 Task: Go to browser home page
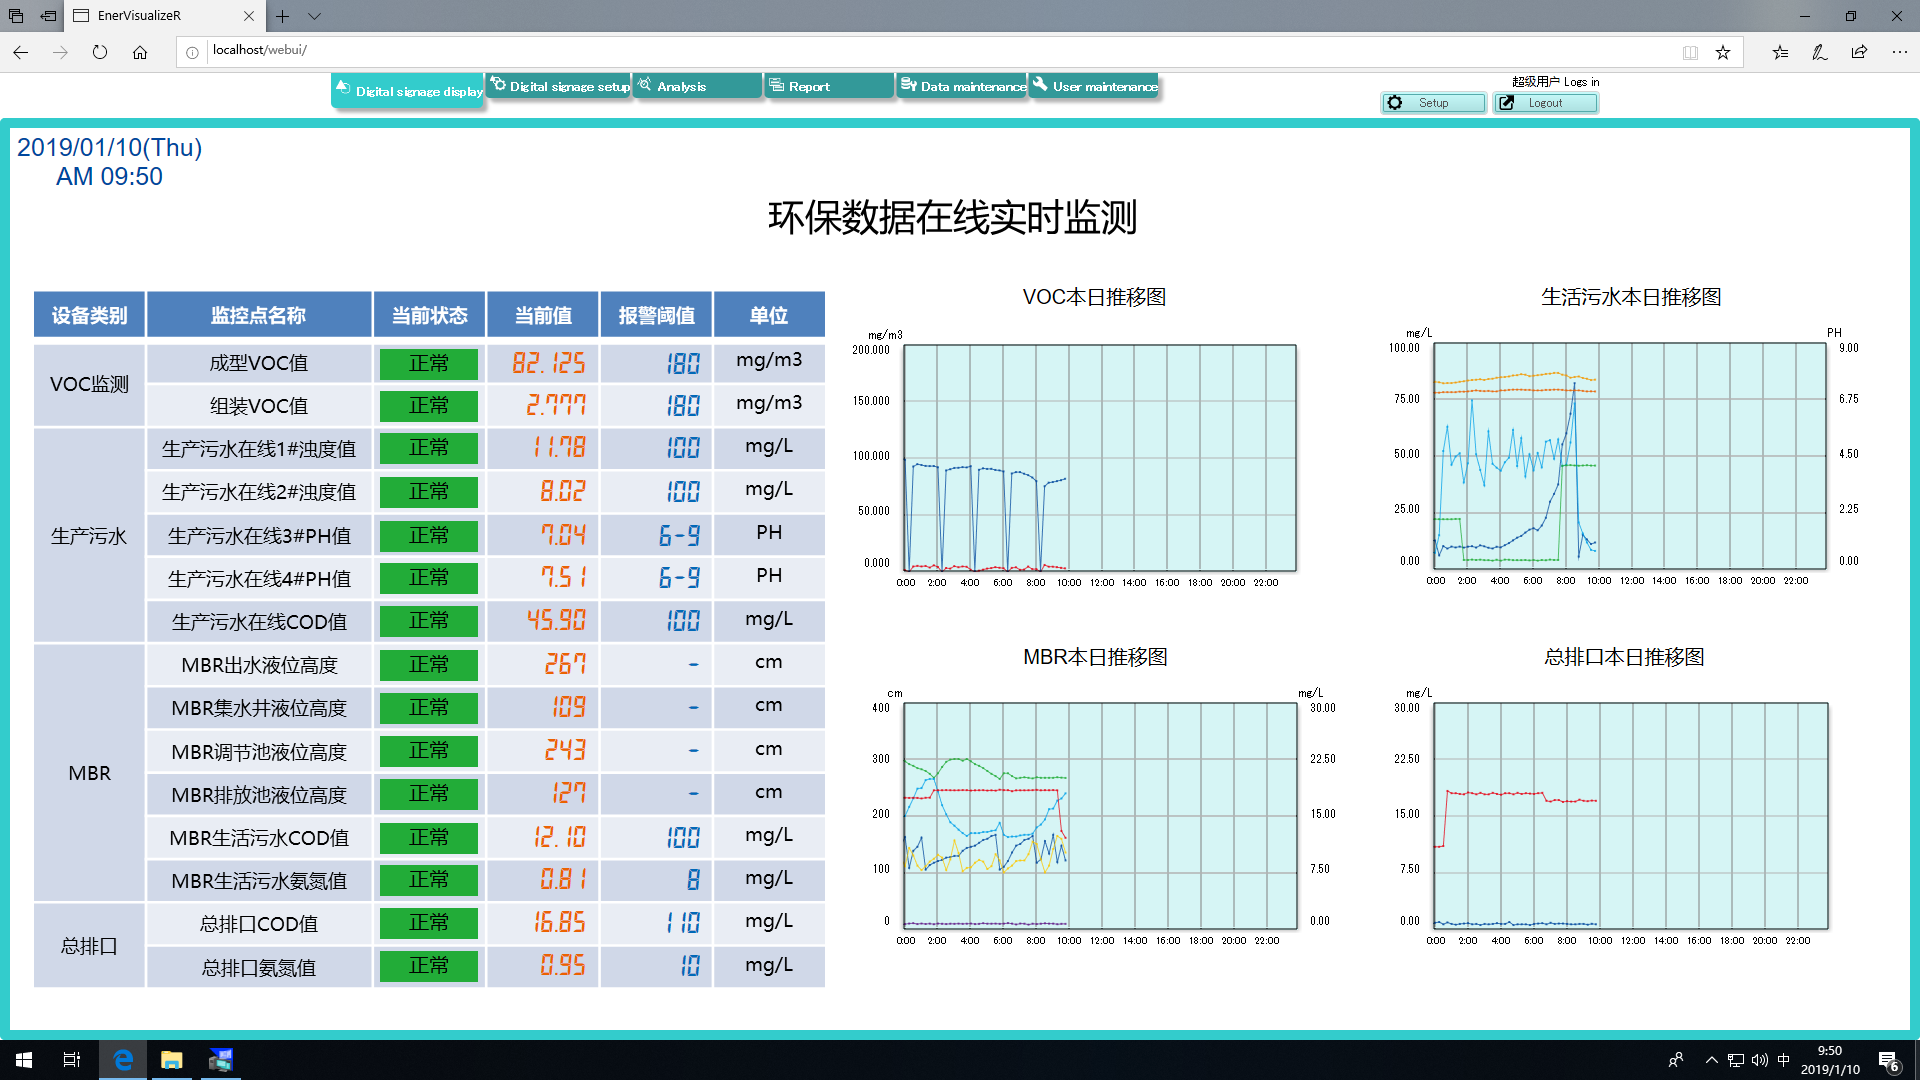pos(140,52)
